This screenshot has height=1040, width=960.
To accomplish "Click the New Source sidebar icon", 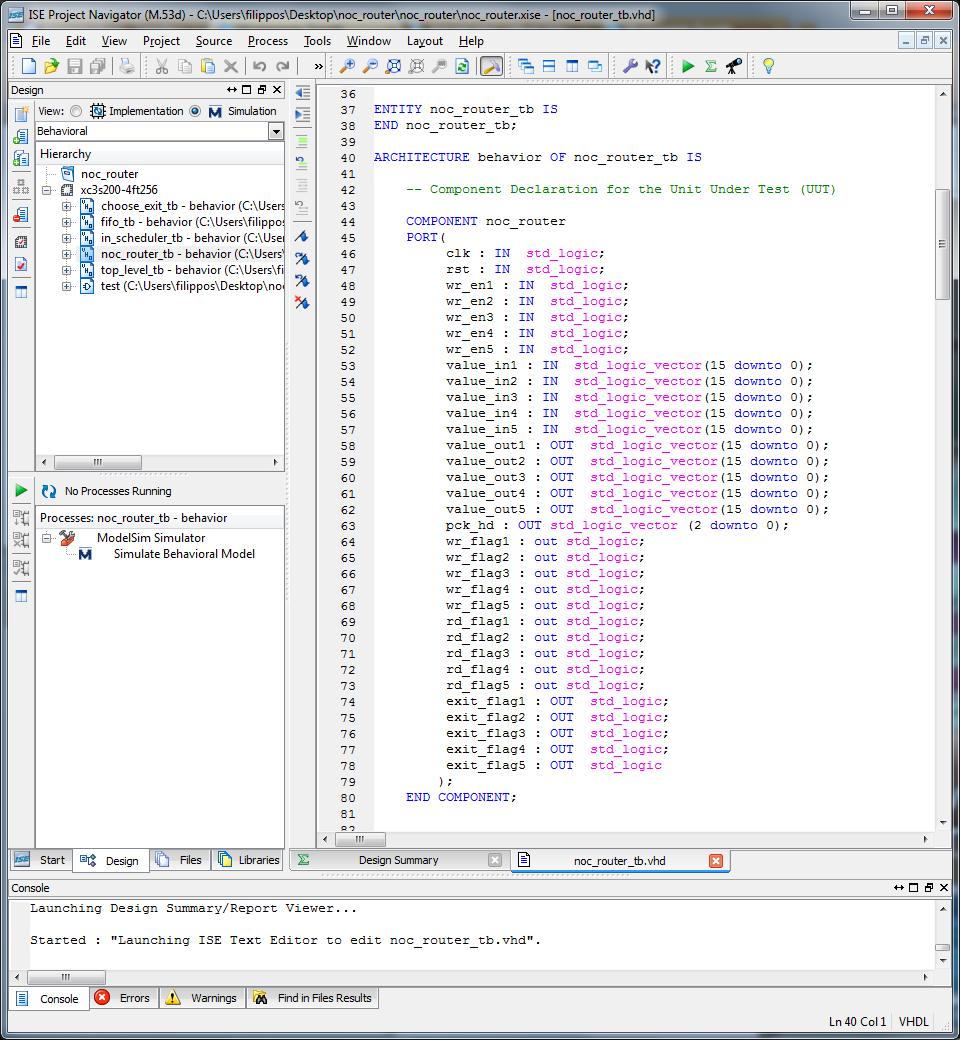I will 21,114.
